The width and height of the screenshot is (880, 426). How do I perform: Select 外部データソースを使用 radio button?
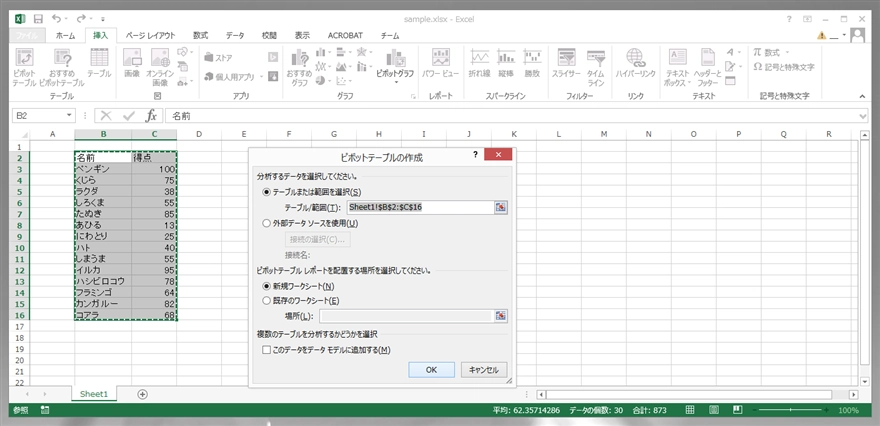(x=267, y=223)
